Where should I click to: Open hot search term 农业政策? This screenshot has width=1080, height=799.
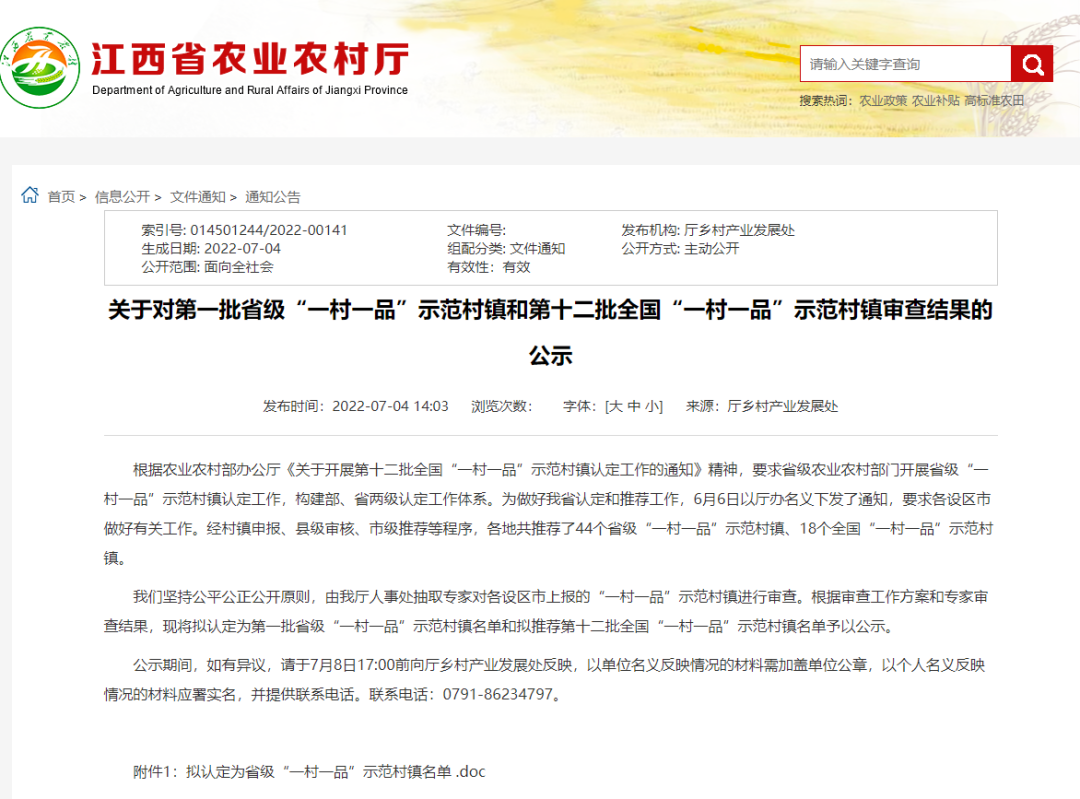[883, 101]
